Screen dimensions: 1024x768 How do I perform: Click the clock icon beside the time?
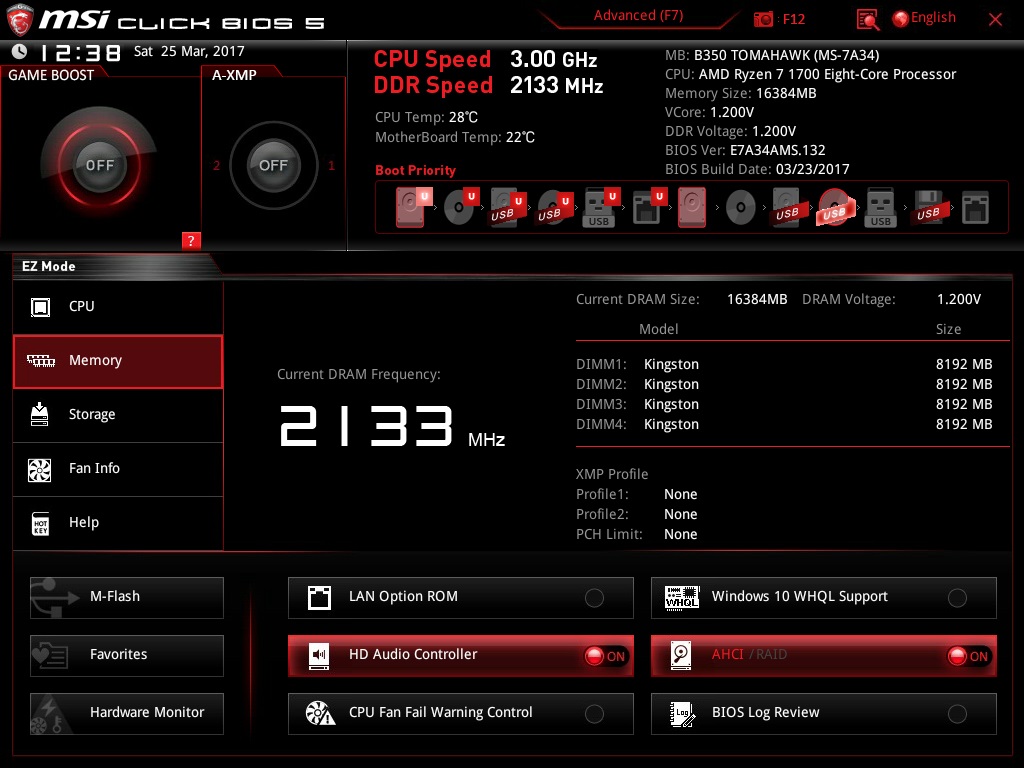tap(20, 51)
